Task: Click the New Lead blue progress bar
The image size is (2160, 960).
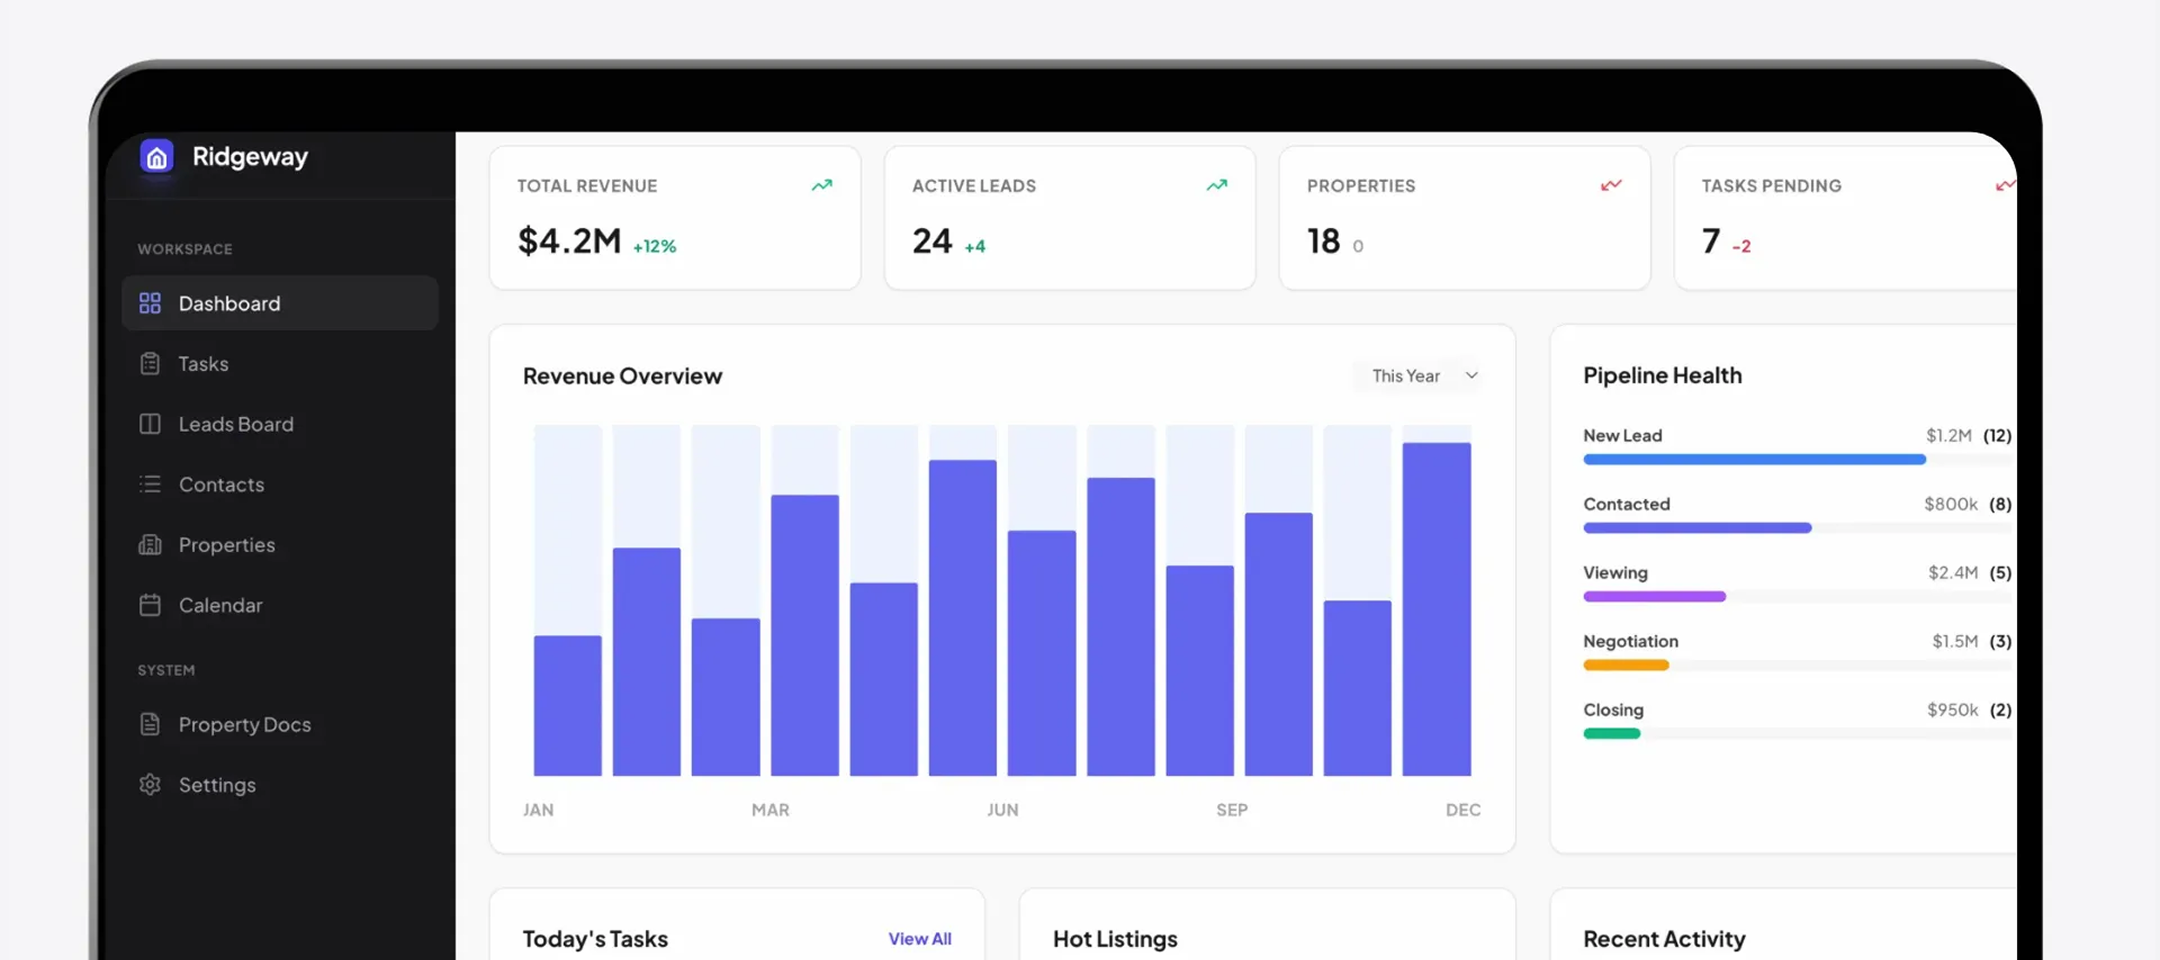Action: (x=1755, y=460)
